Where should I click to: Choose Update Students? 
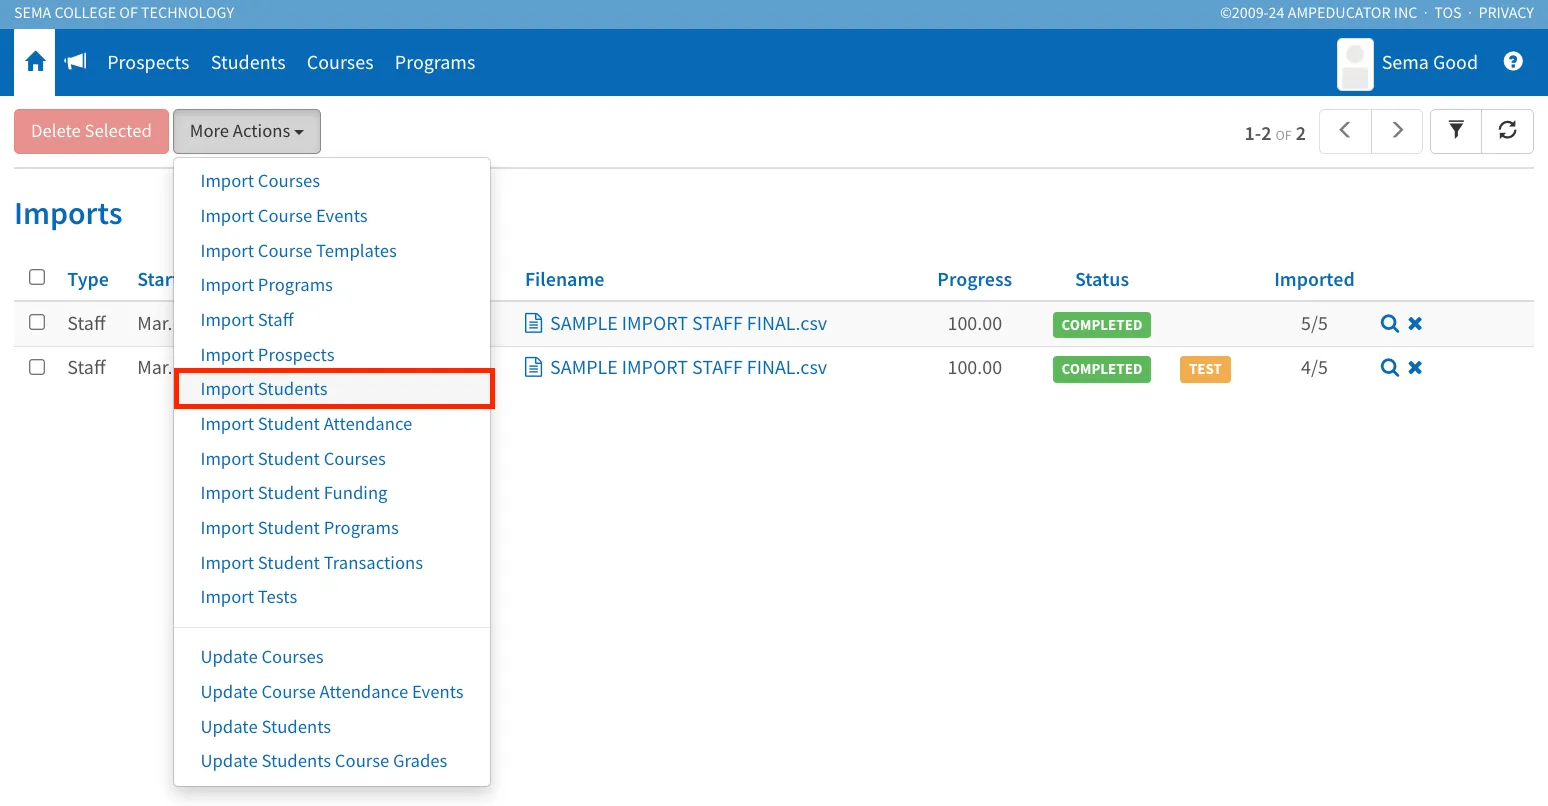pyautogui.click(x=266, y=727)
